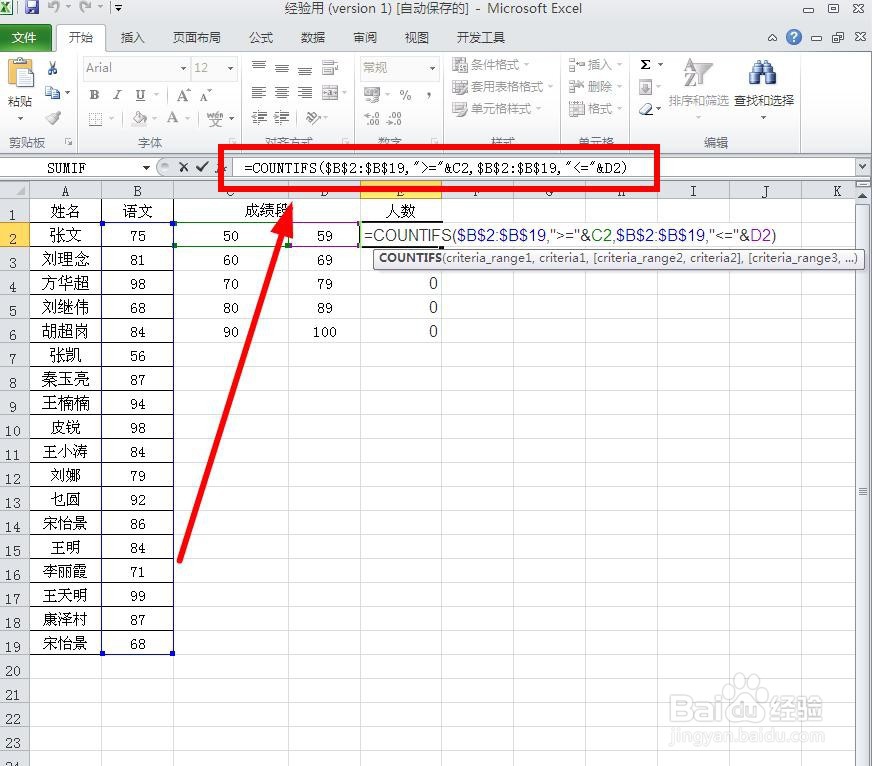
Task: Click the Format Painter brush icon
Action: click(53, 117)
